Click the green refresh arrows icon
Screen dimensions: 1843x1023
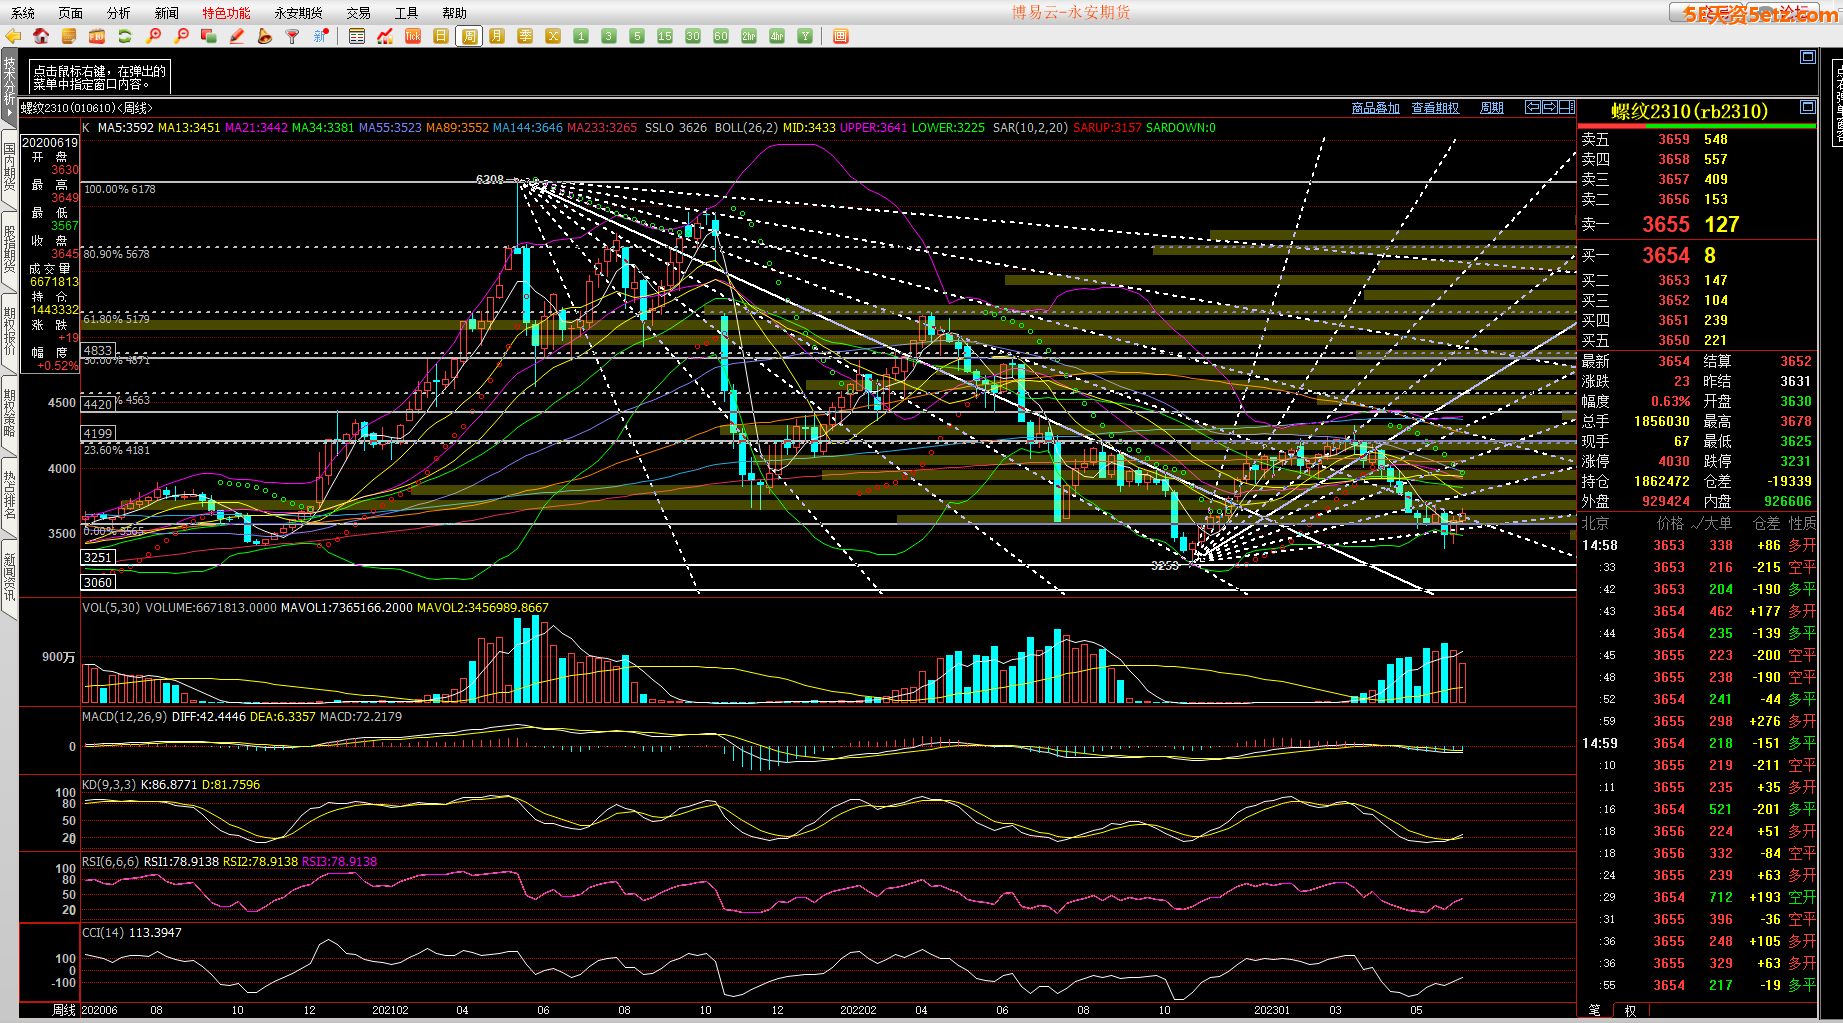[x=125, y=36]
